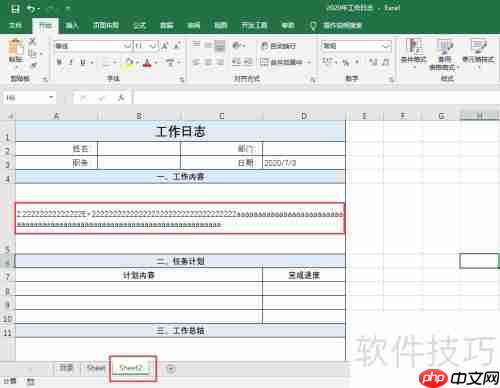The image size is (500, 388).
Task: Select the Sheet2 worksheet tab
Action: [131, 368]
